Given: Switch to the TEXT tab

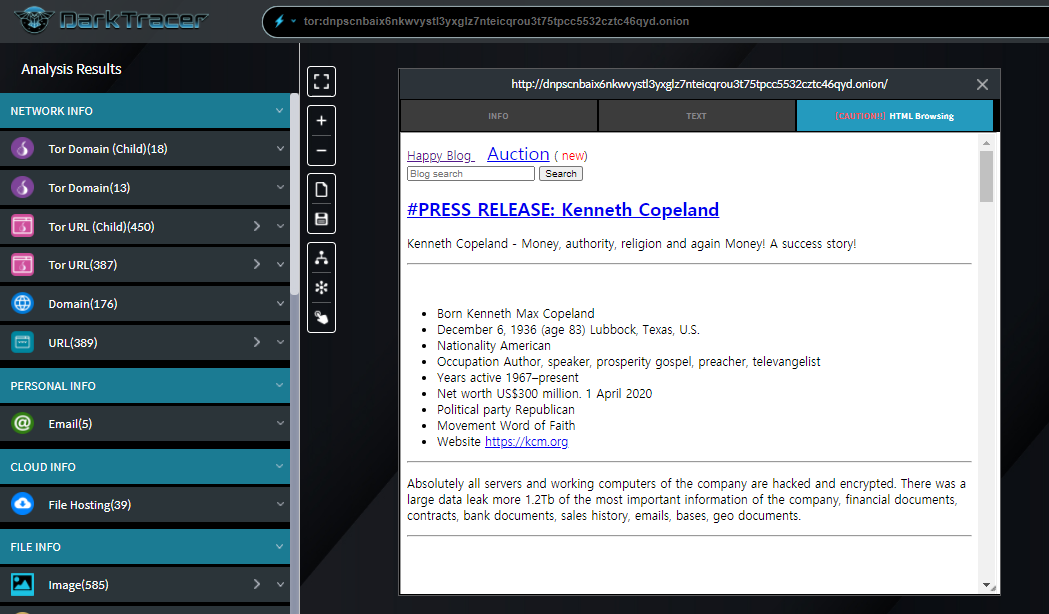Looking at the screenshot, I should (696, 116).
